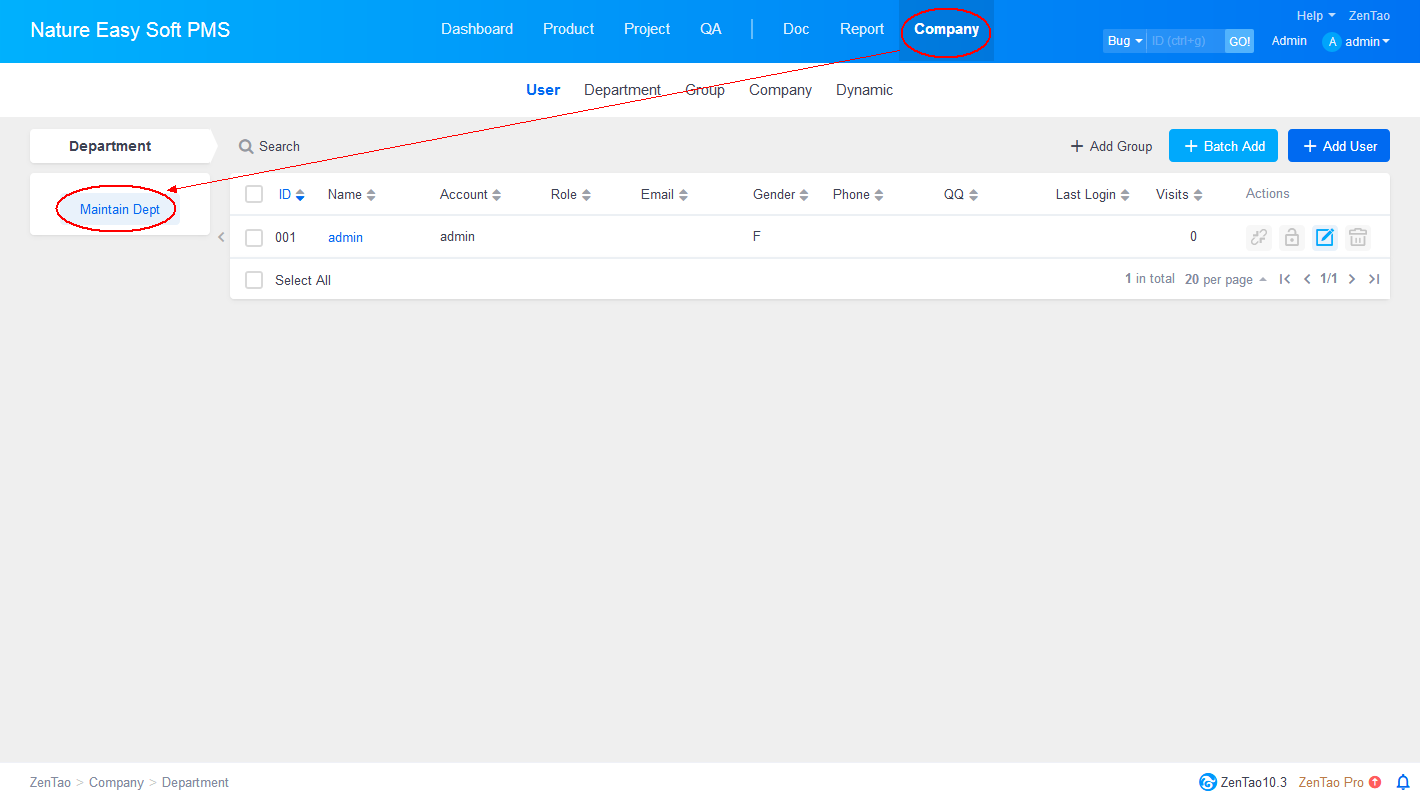Tick the checkbox for user 001
This screenshot has height=801, width=1420.
[254, 238]
